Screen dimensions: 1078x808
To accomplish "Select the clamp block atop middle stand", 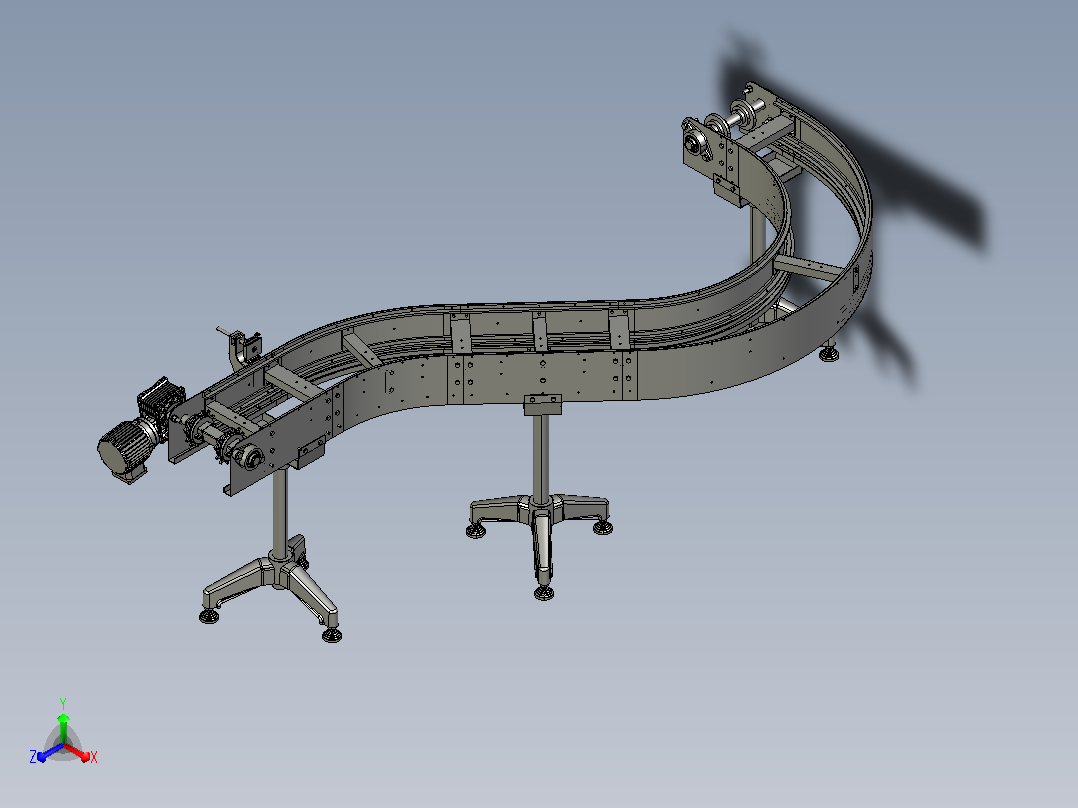I will point(542,404).
